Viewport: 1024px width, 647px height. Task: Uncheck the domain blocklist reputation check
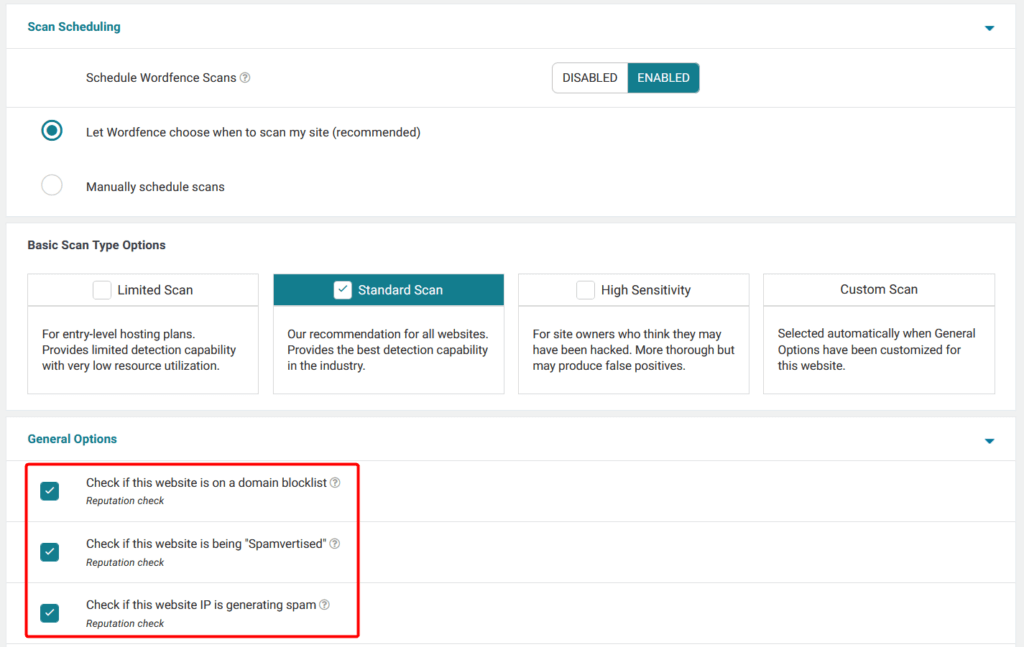point(50,491)
